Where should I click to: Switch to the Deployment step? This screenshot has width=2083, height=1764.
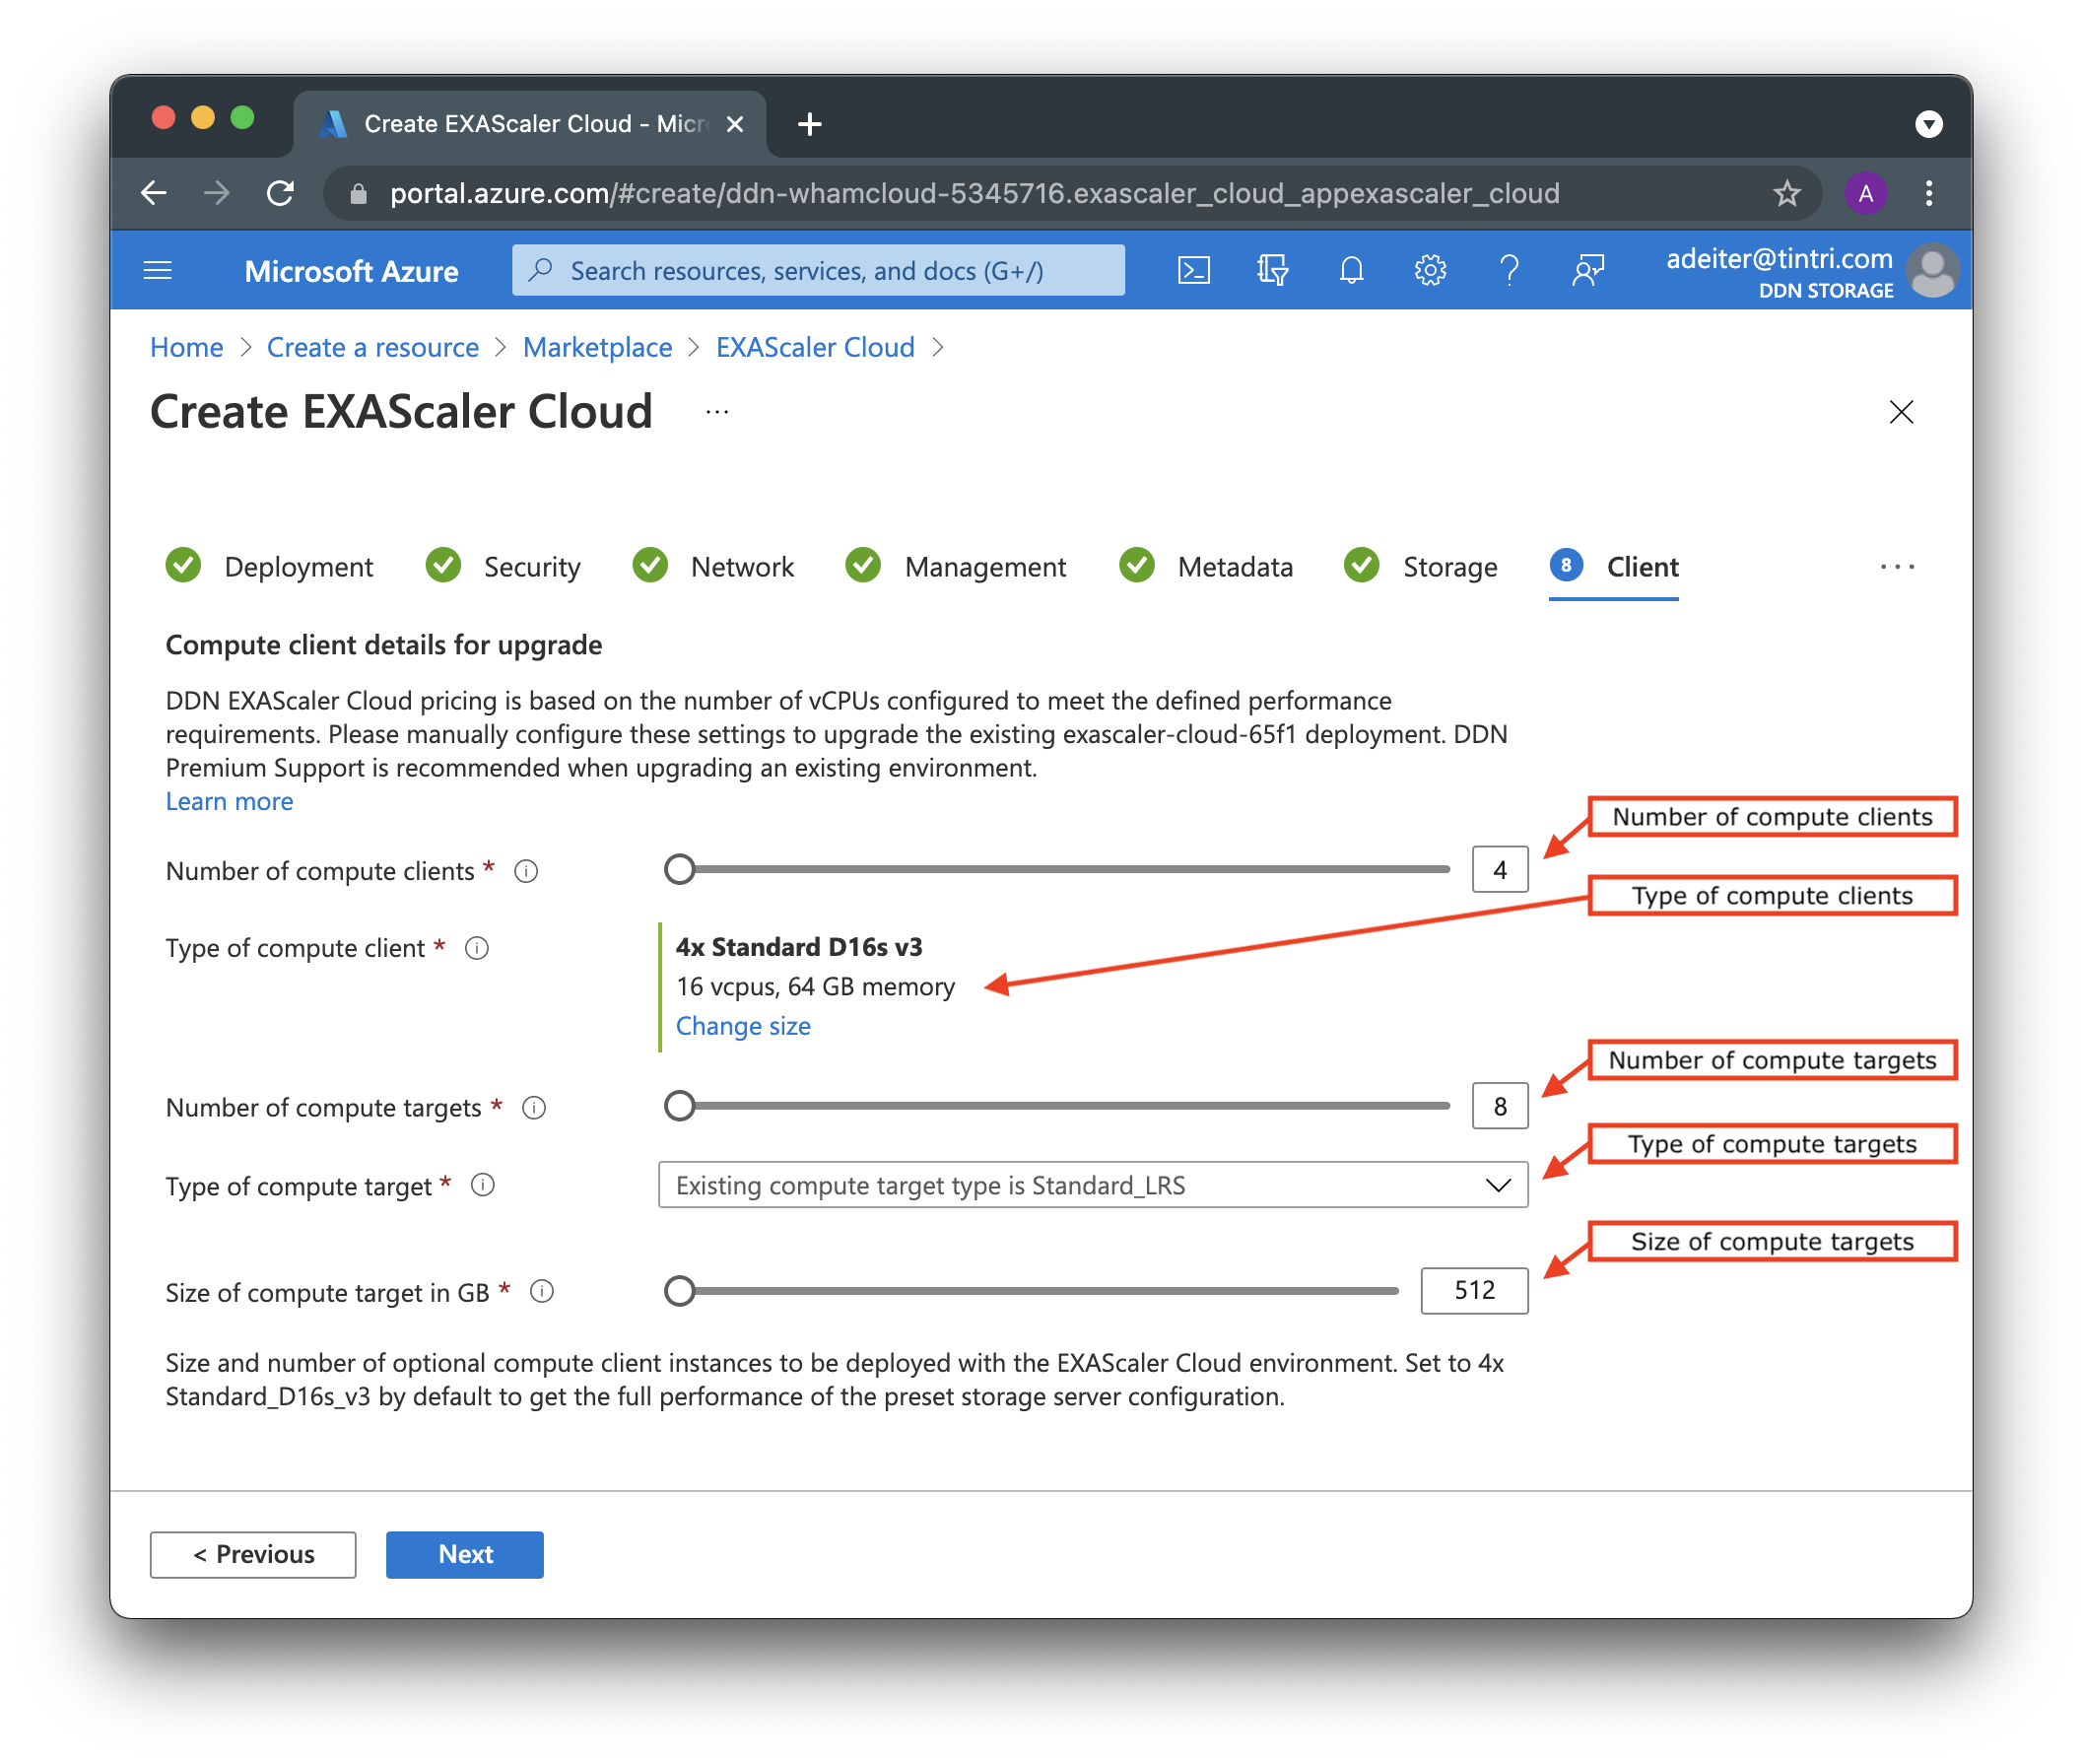click(x=270, y=567)
